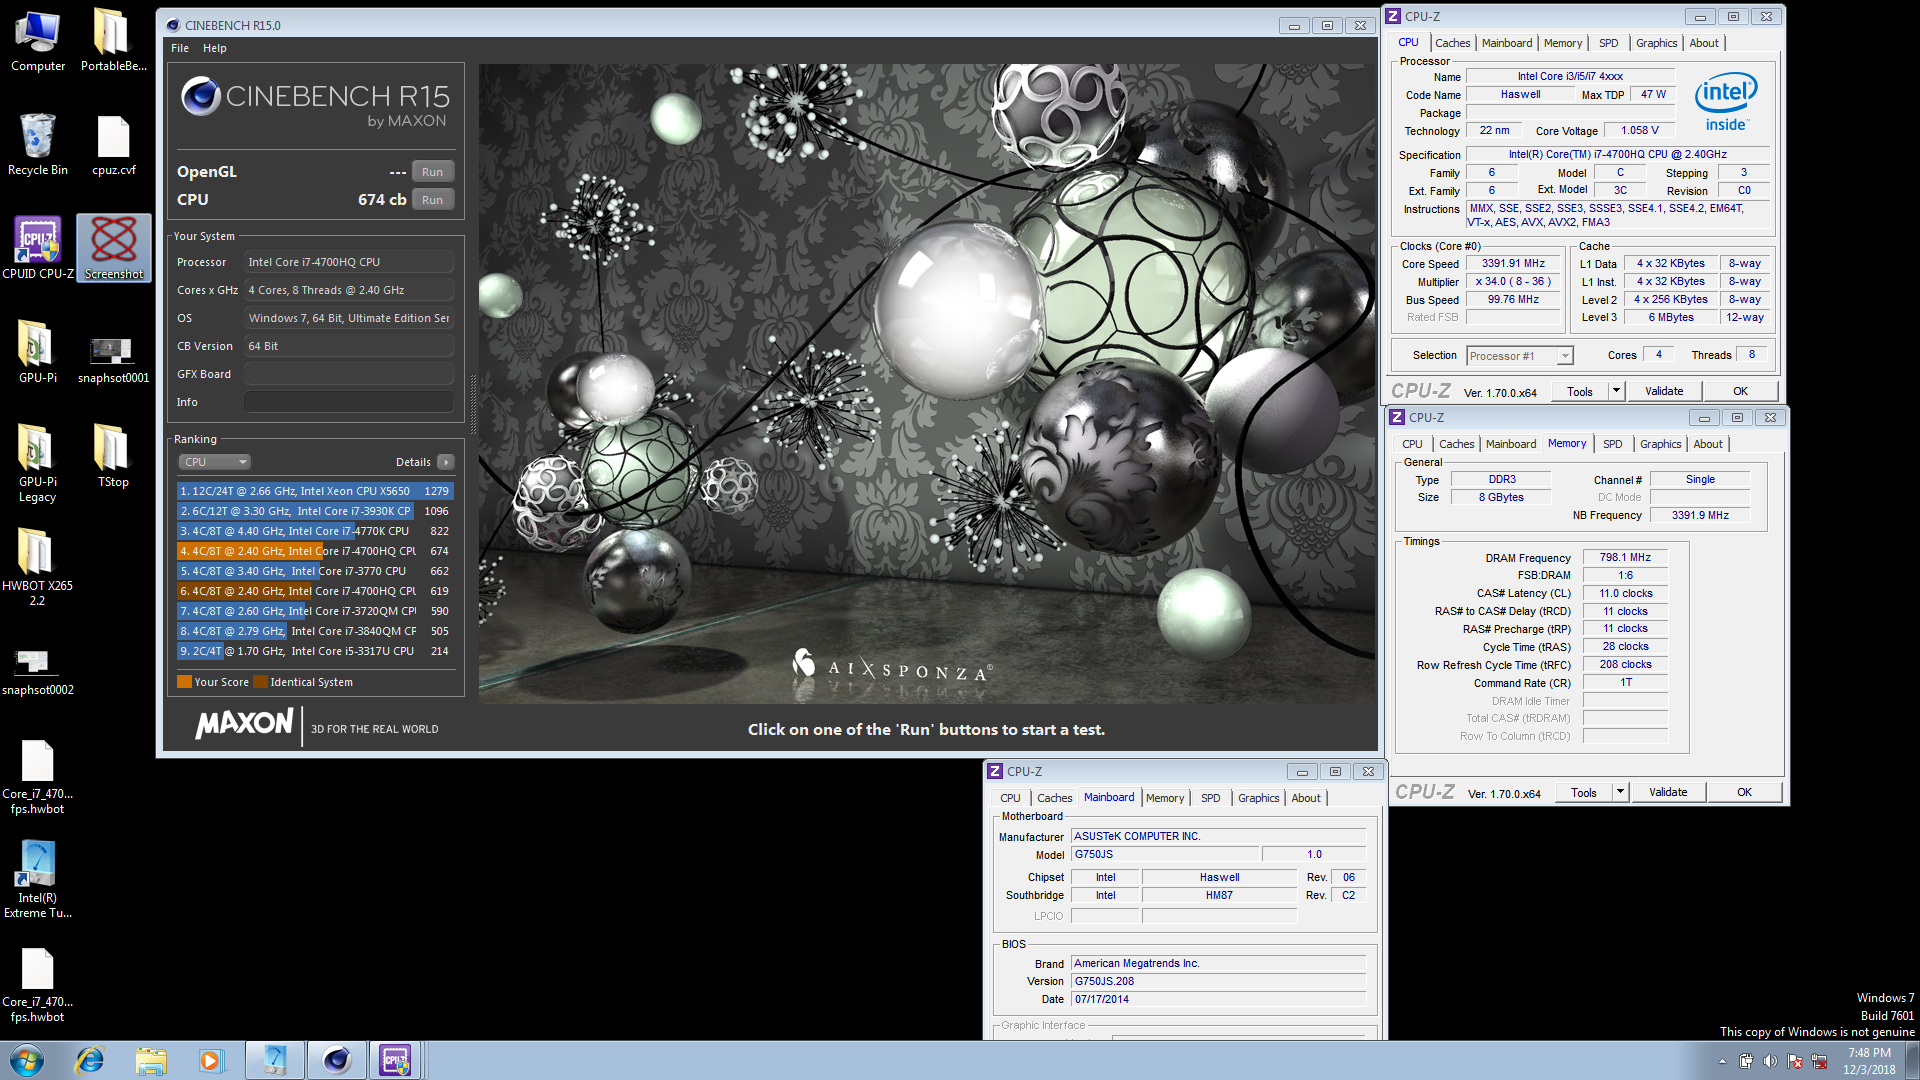Expand ranking Details arrow

446,462
